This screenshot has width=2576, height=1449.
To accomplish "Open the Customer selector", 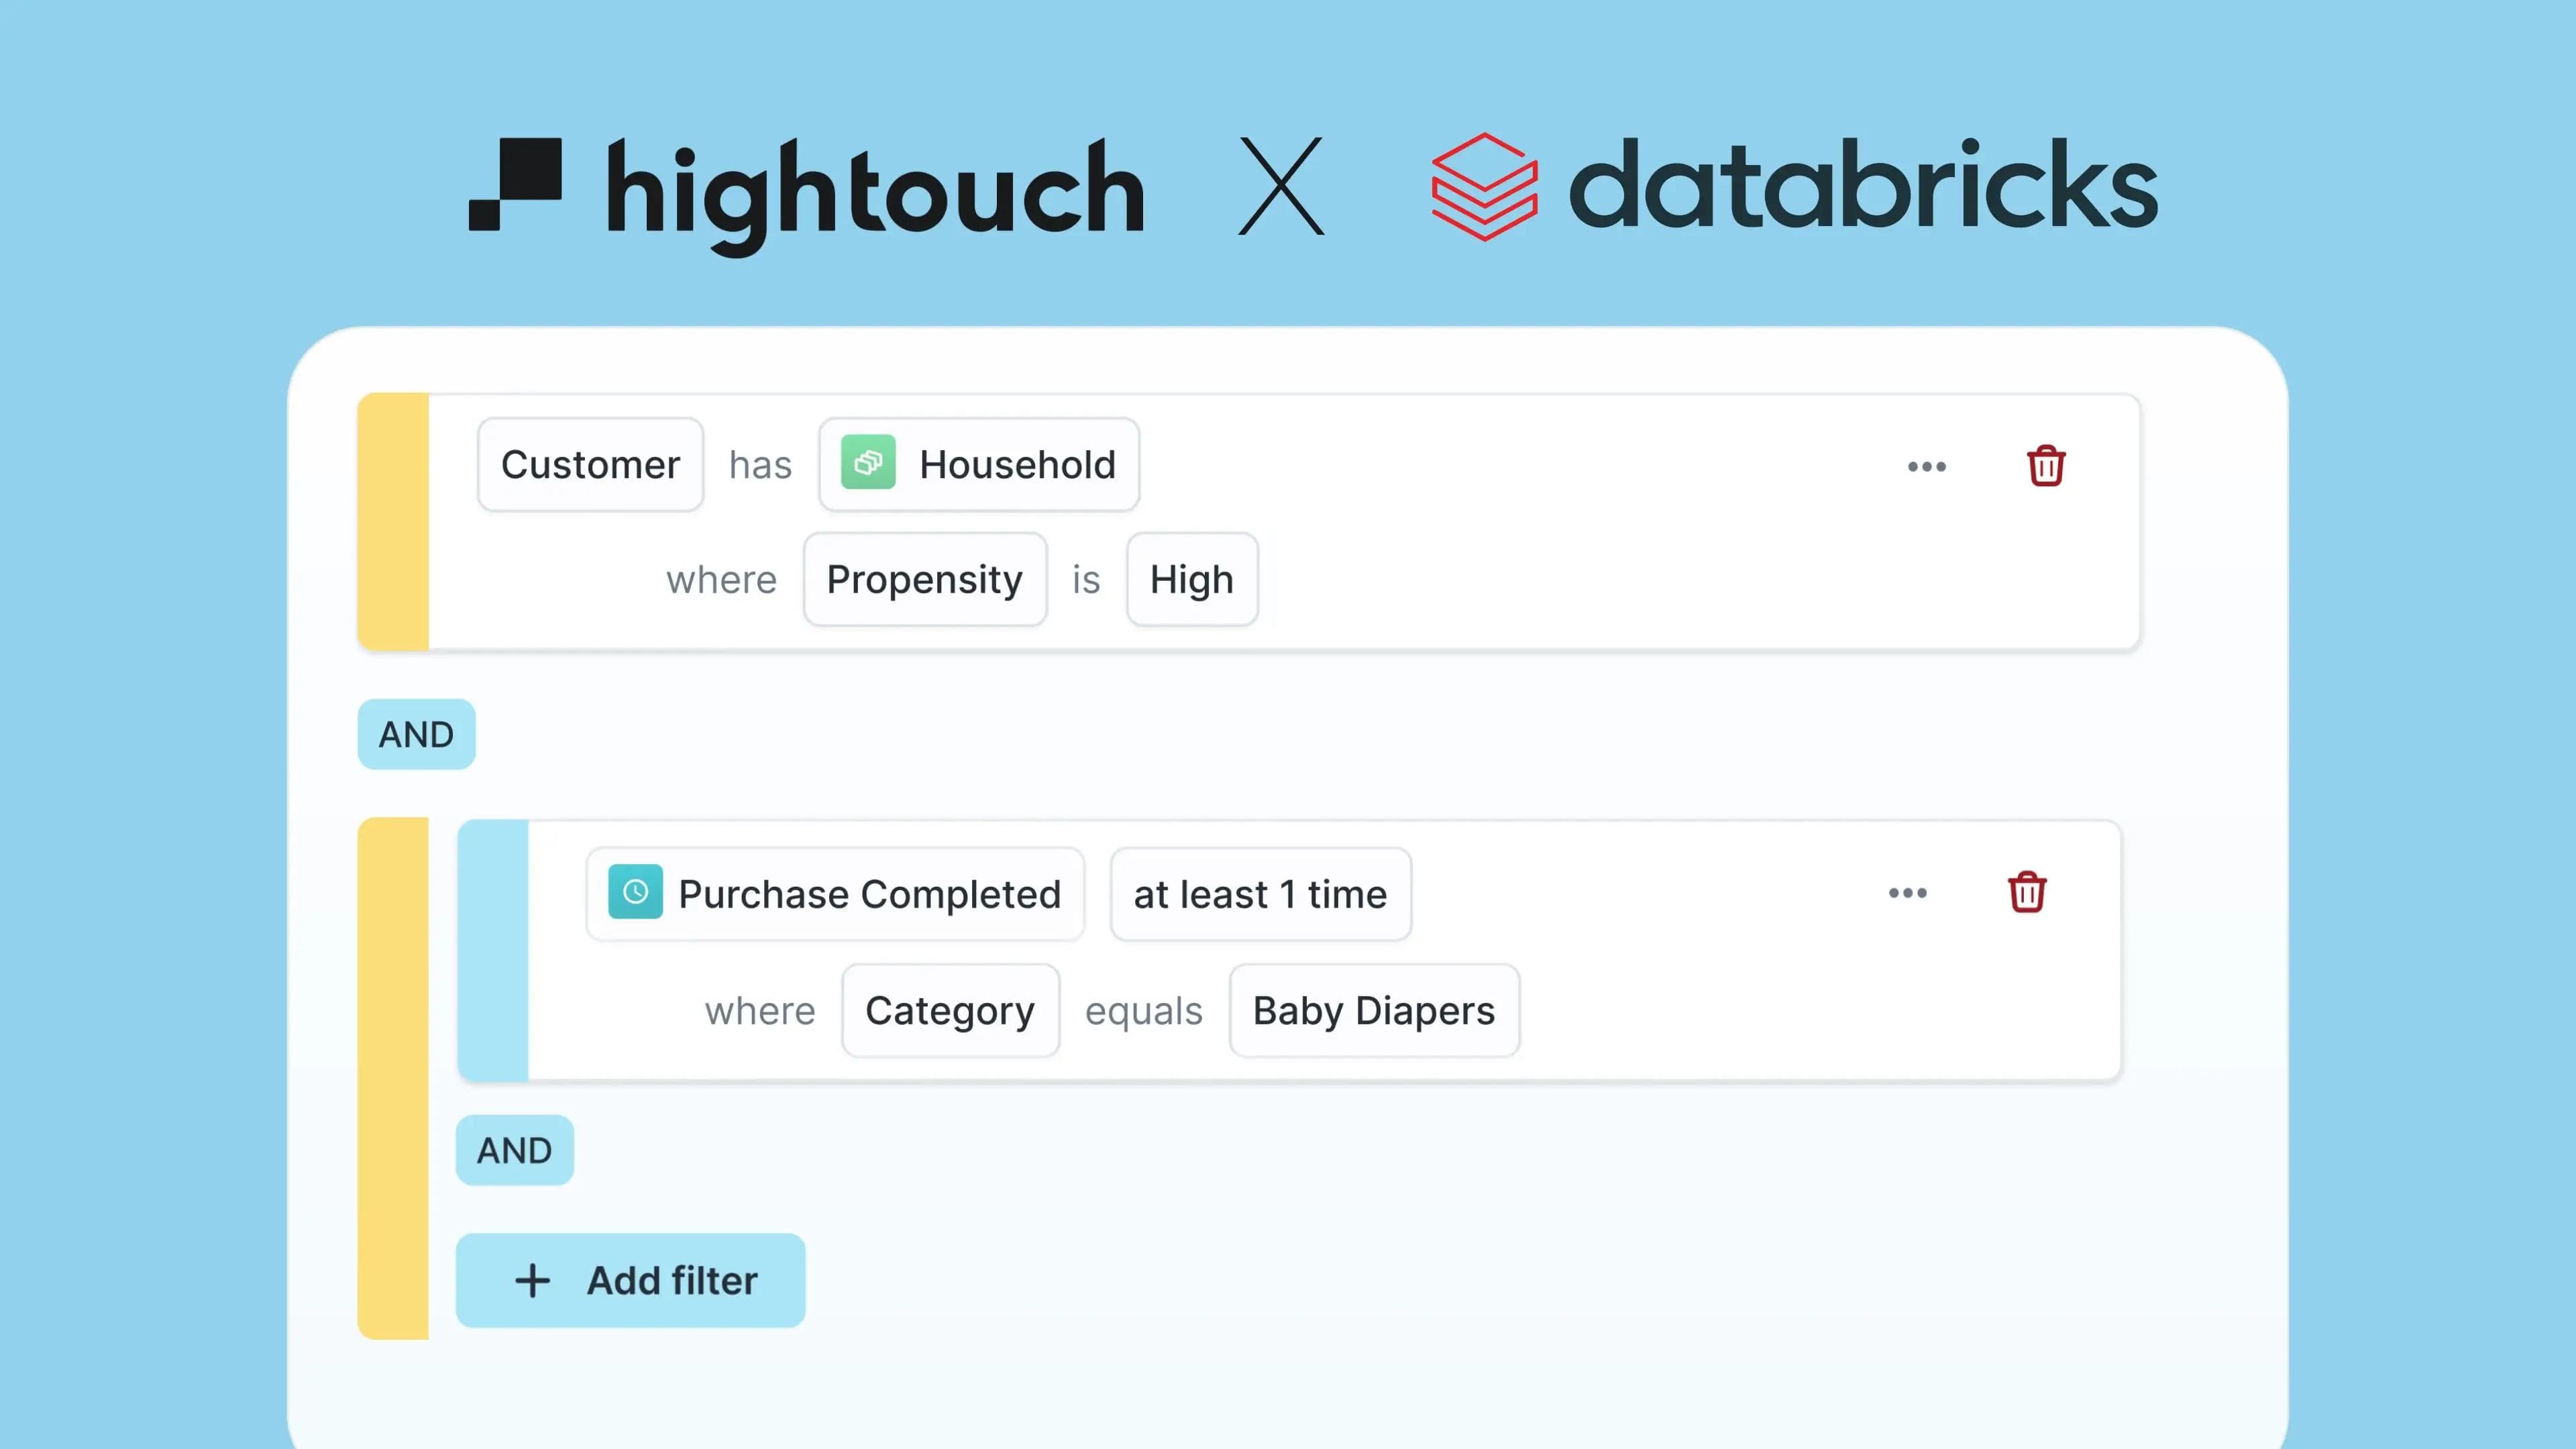I will click(590, 465).
